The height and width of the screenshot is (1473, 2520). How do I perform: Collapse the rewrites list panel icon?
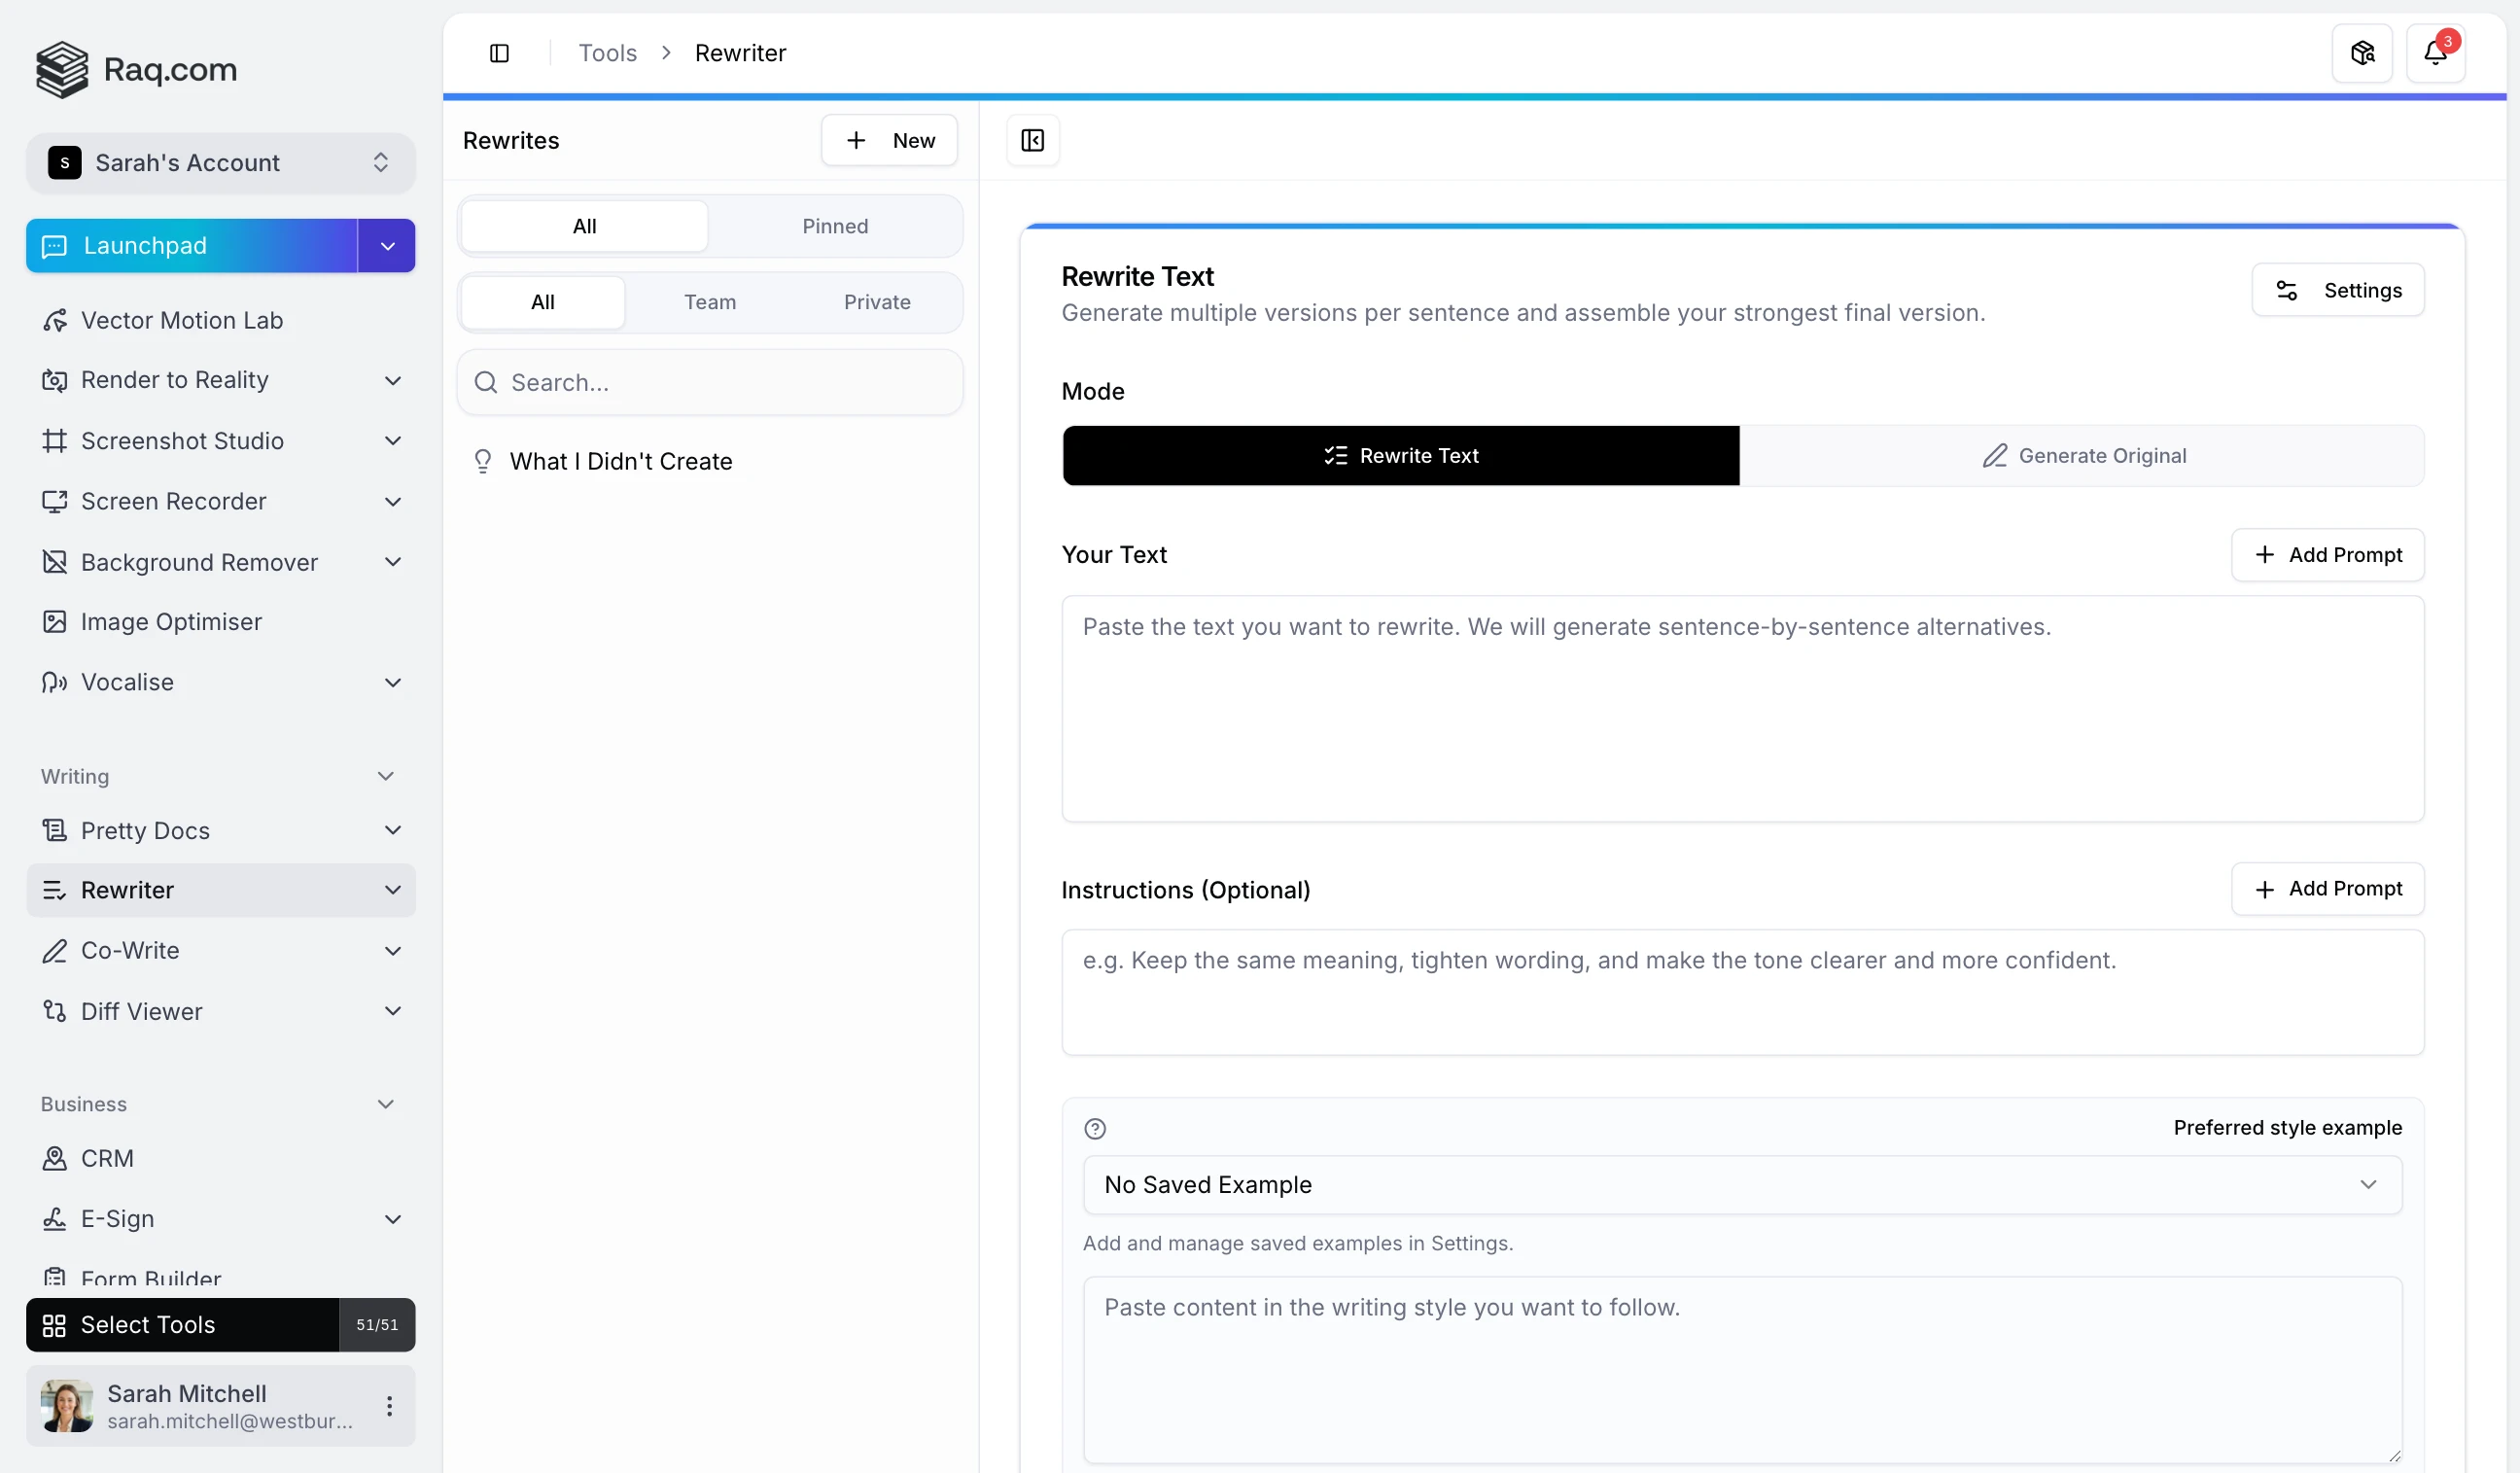[x=1032, y=140]
